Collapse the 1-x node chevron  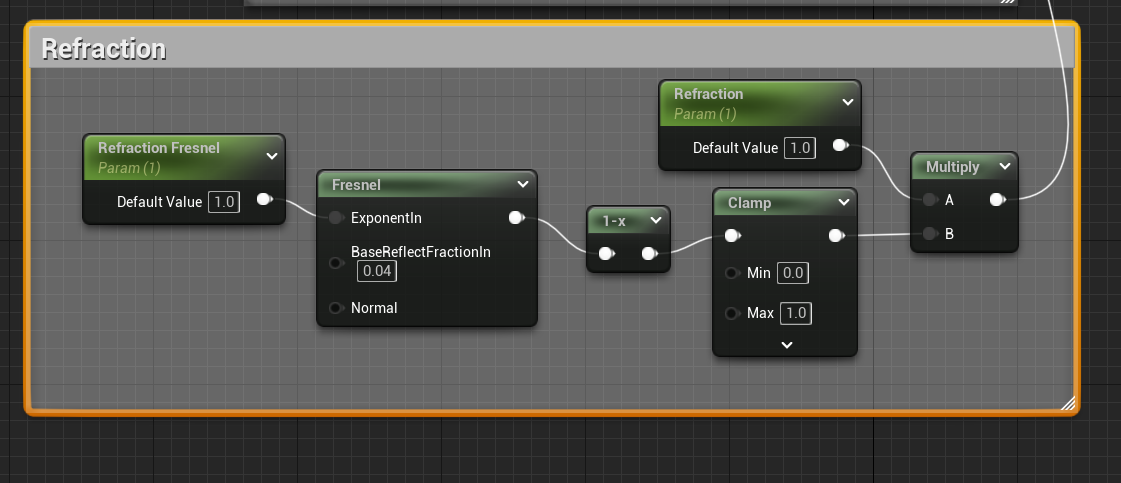tap(656, 221)
